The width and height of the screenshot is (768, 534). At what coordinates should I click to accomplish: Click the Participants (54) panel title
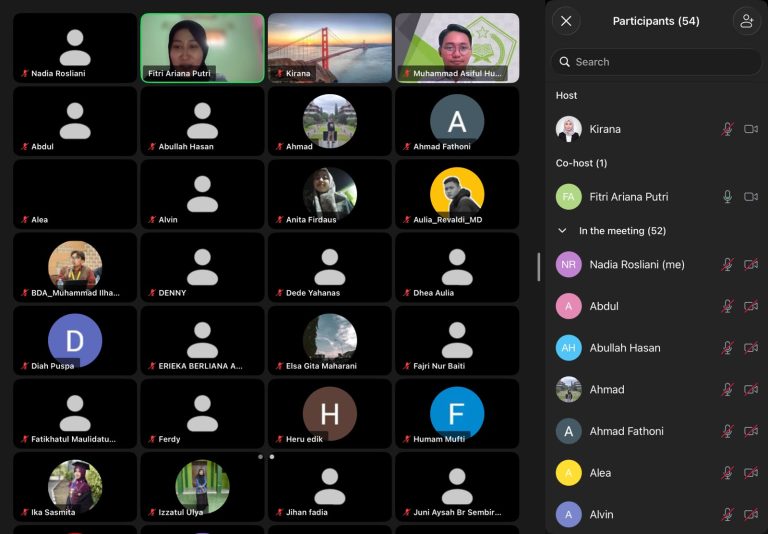656,21
